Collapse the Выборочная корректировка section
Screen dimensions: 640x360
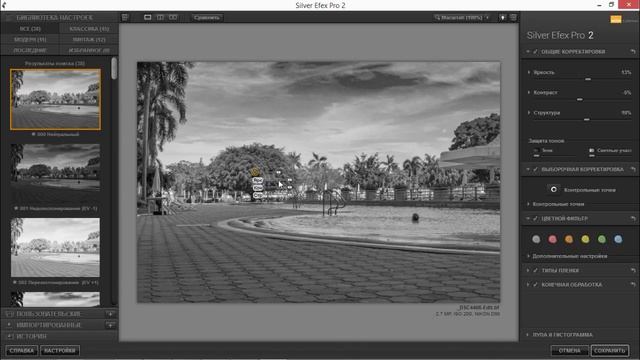(x=528, y=169)
